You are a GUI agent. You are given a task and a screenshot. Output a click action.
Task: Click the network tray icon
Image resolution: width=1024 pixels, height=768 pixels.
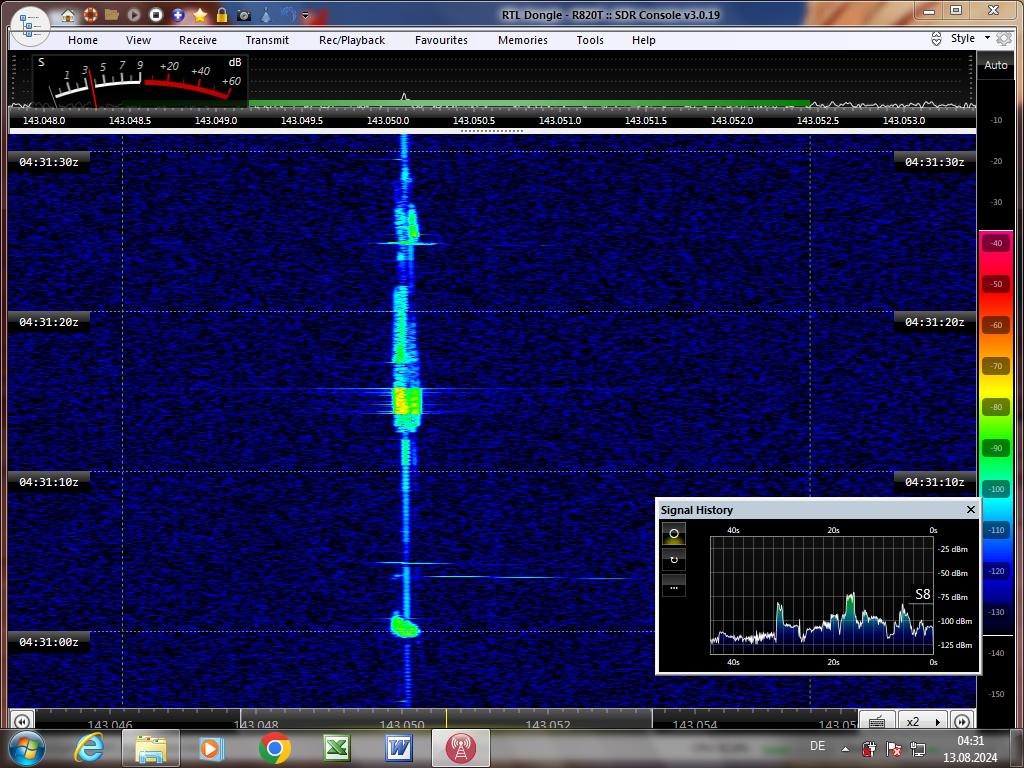click(918, 748)
